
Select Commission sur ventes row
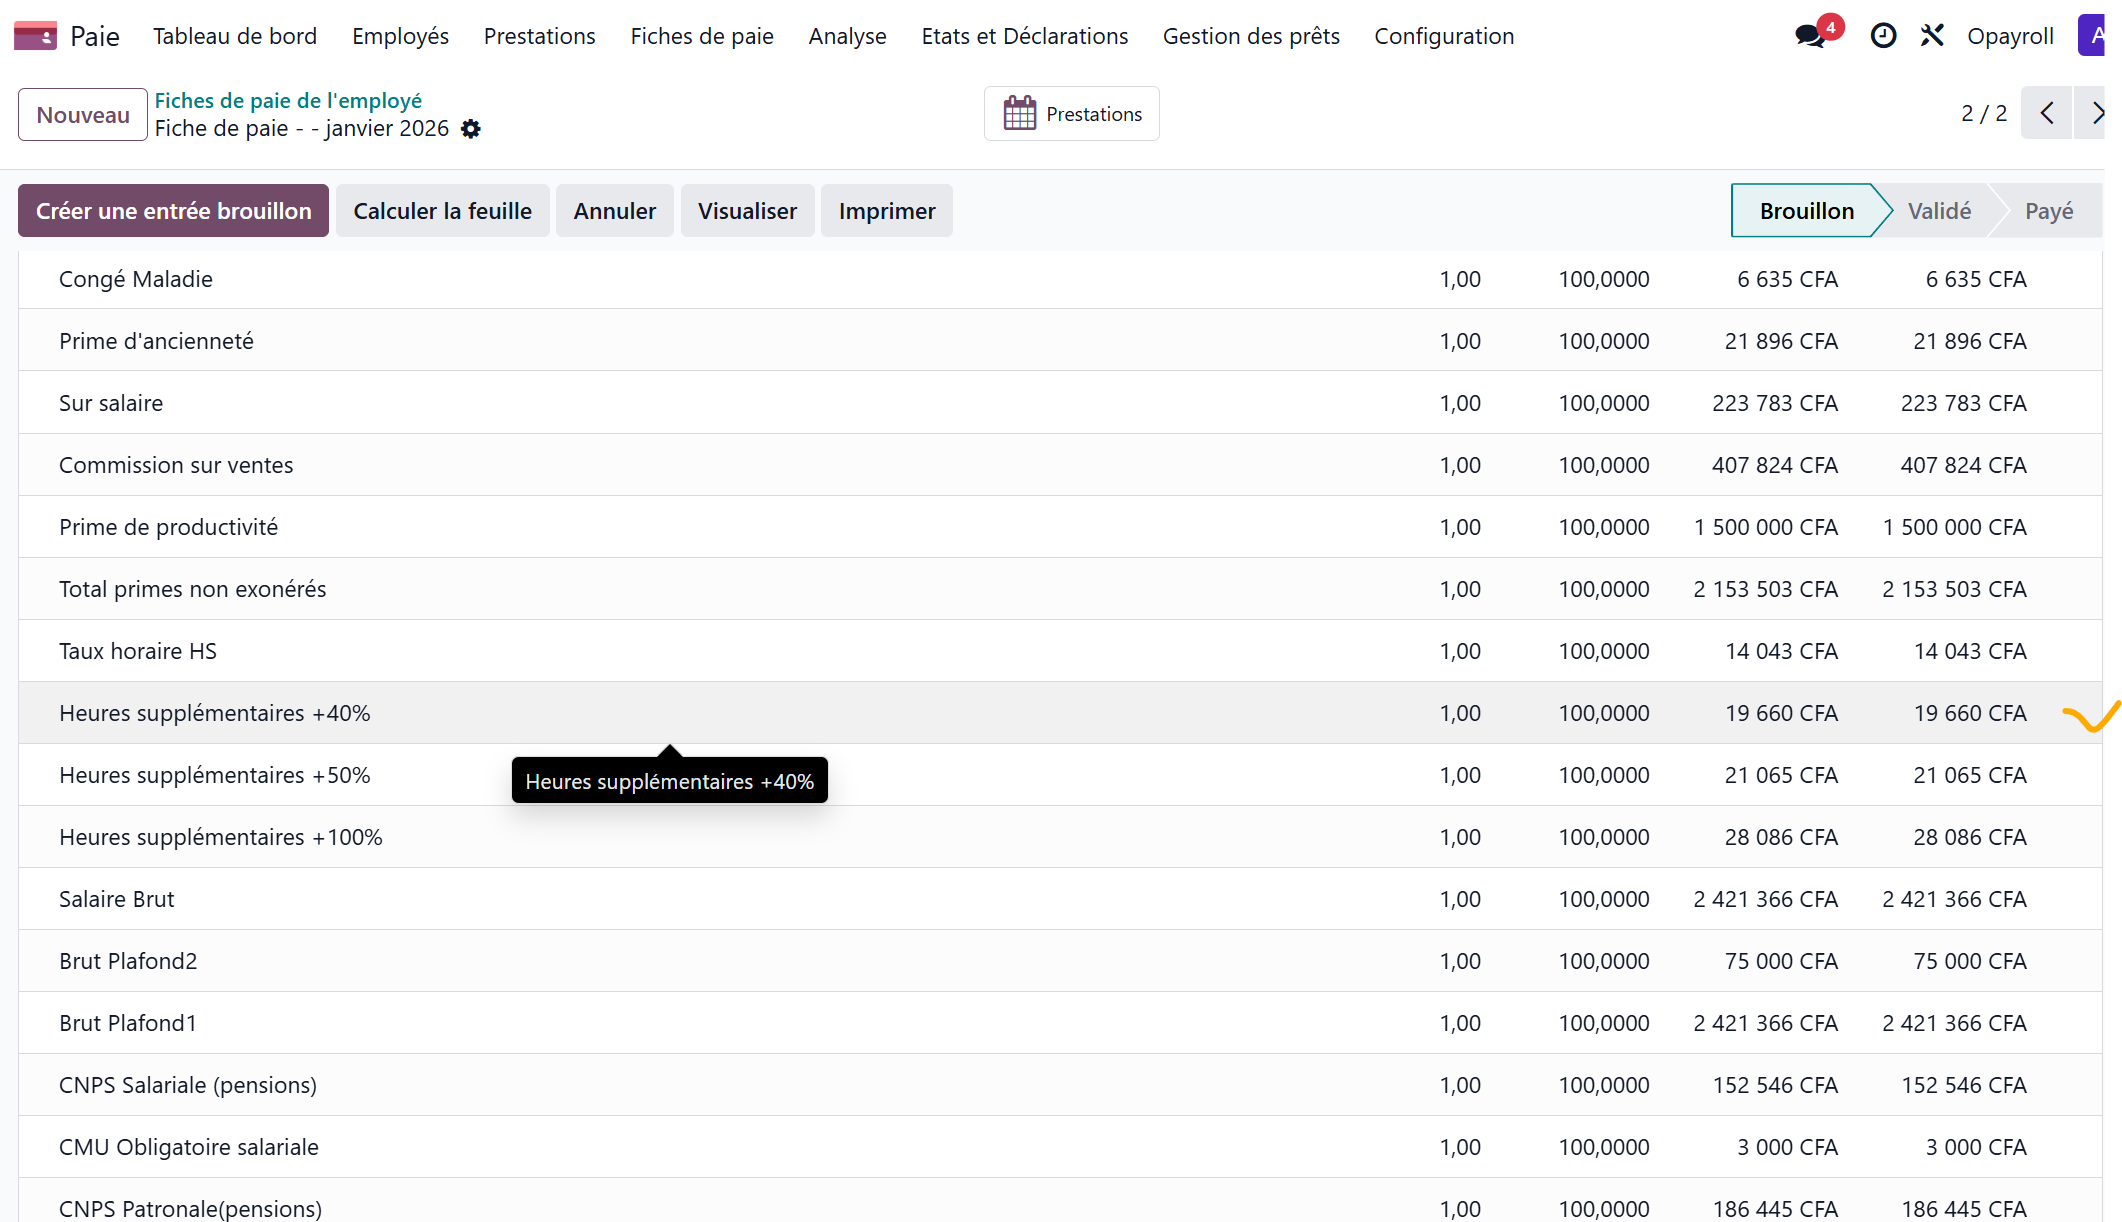pyautogui.click(x=1060, y=465)
